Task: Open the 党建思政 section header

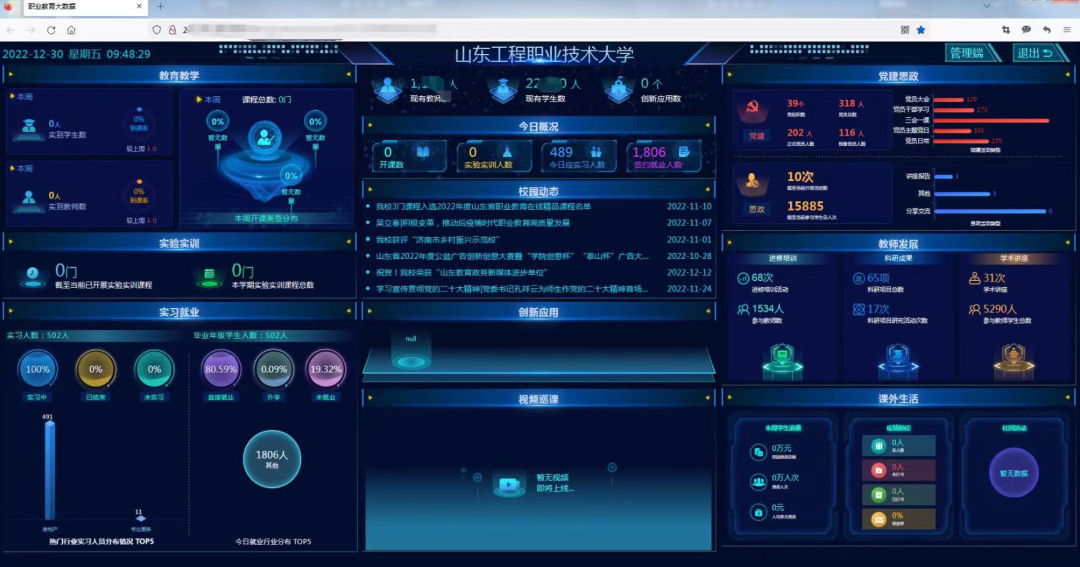Action: pyautogui.click(x=898, y=76)
